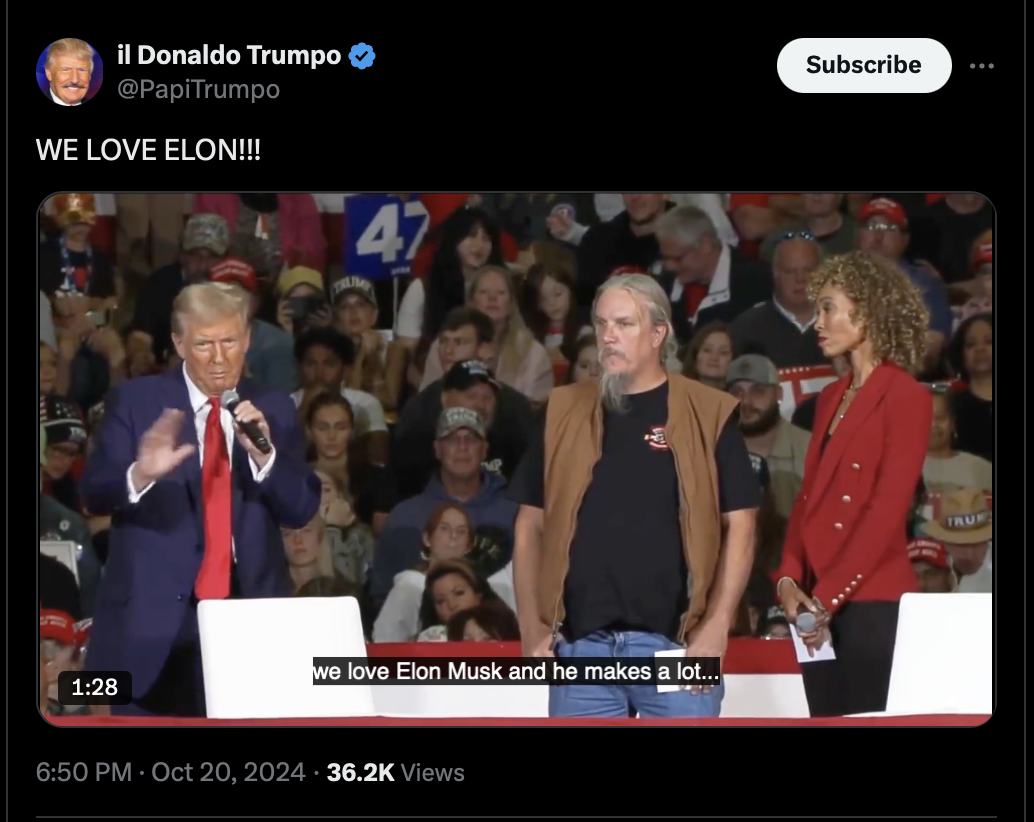Click the word "Views" beside the count

click(433, 773)
